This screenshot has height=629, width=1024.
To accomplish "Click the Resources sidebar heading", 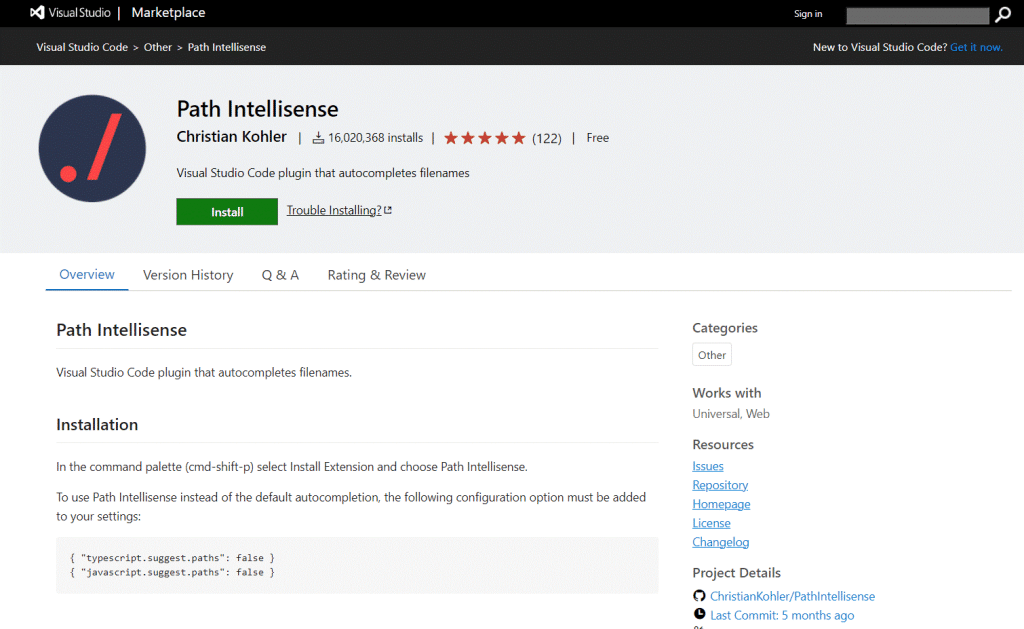I will pos(723,444).
